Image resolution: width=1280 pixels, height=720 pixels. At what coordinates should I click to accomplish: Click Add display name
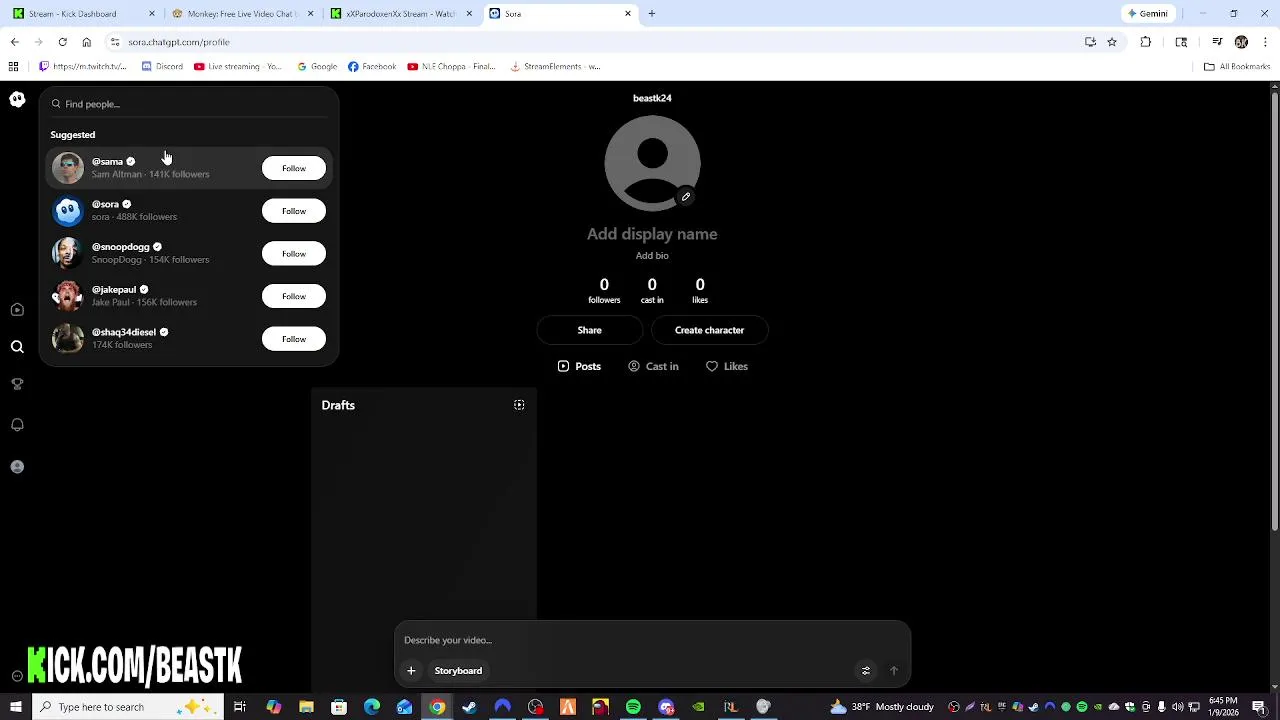(652, 234)
